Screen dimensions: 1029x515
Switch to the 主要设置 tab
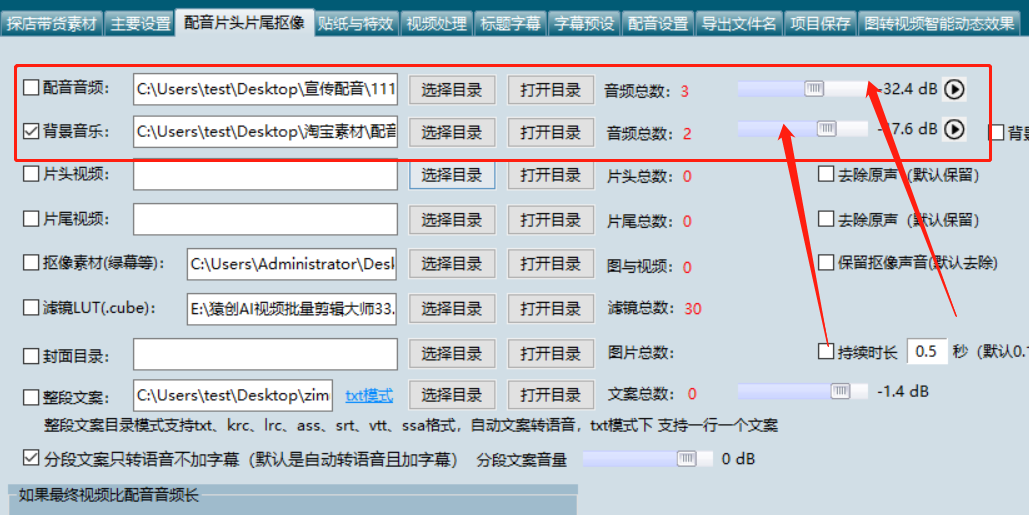(x=140, y=24)
